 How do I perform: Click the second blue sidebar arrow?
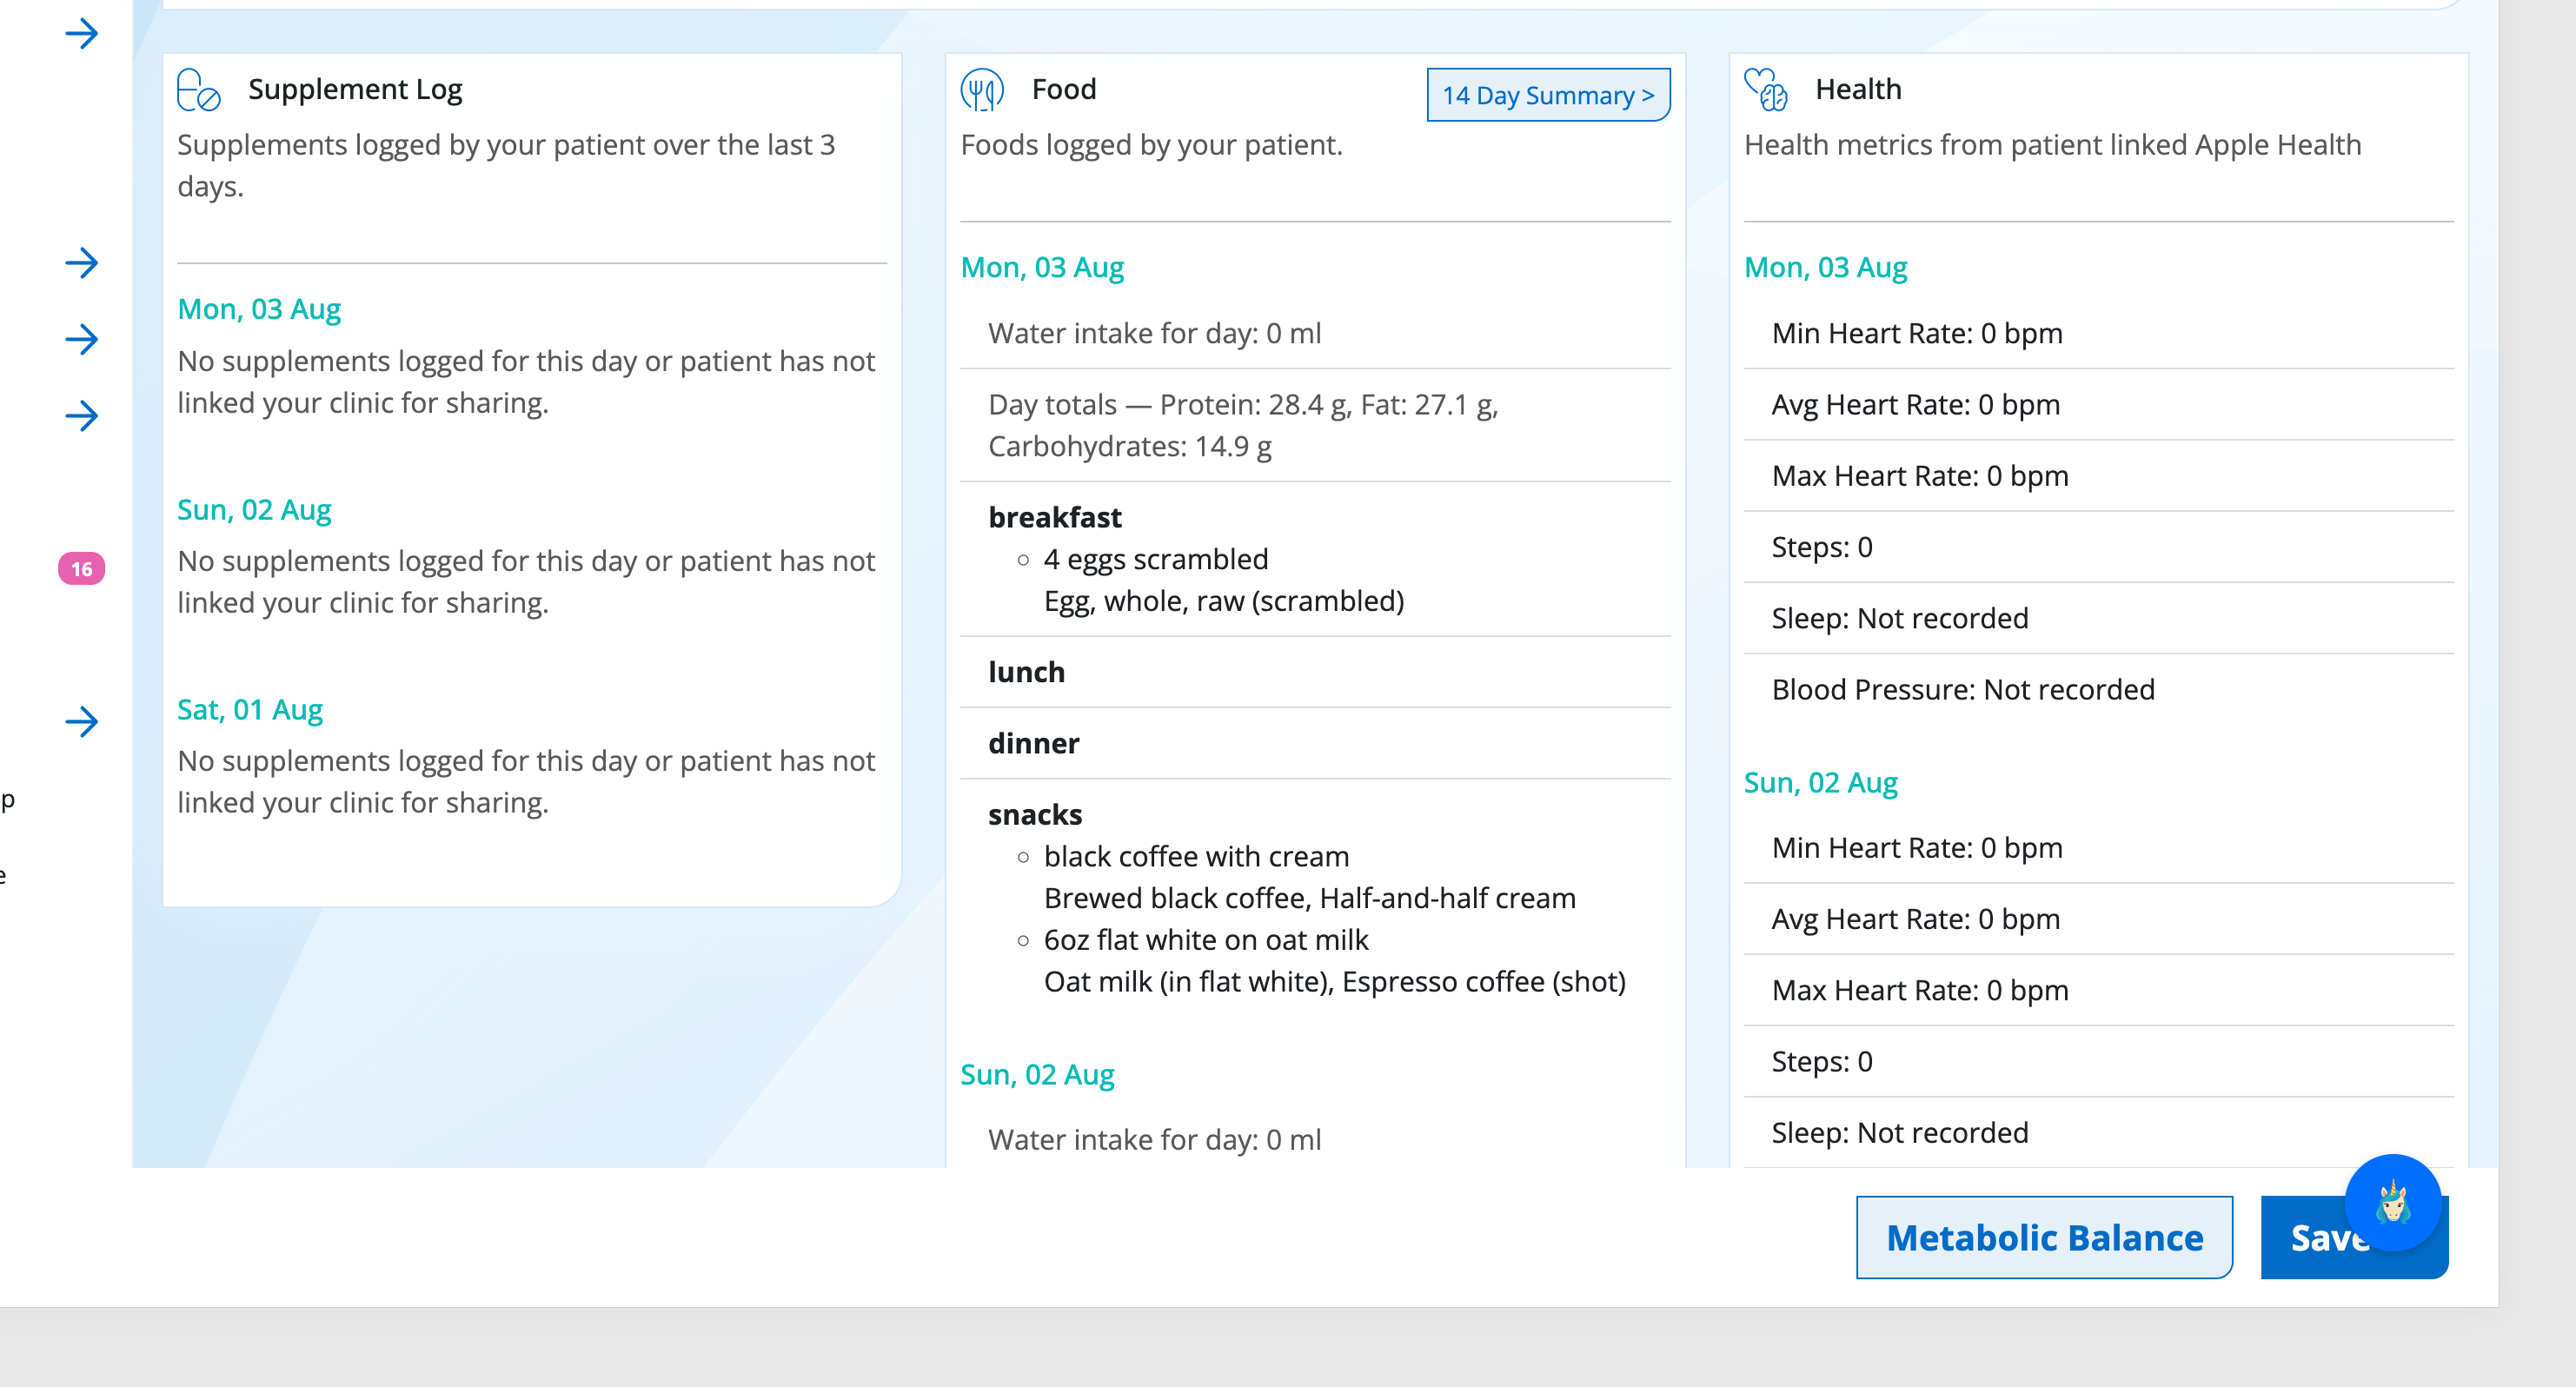pyautogui.click(x=82, y=263)
